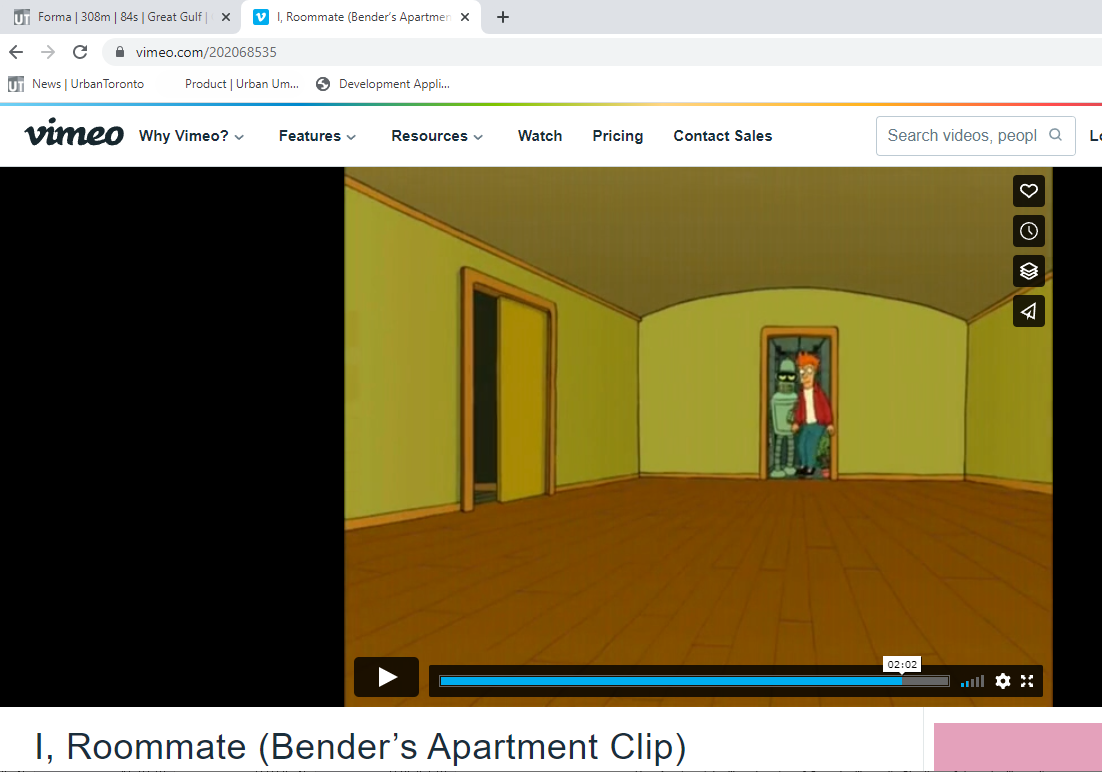Open Contact Sales link

click(x=722, y=136)
